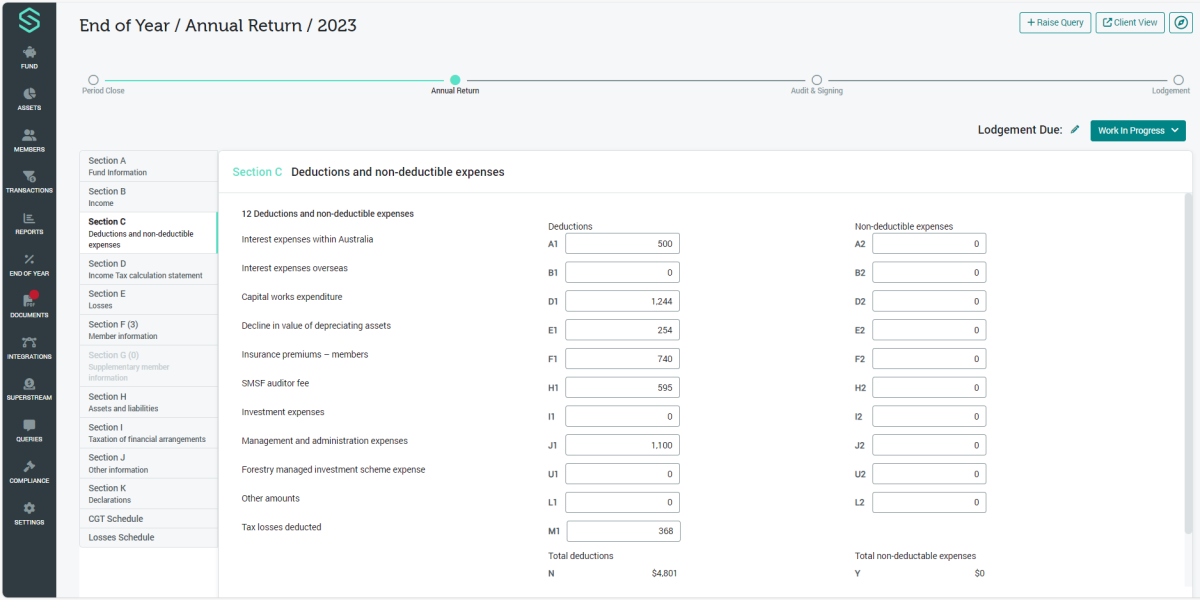The width and height of the screenshot is (1200, 600).
Task: Click the SMSF auditor fee H1 field
Action: [622, 387]
